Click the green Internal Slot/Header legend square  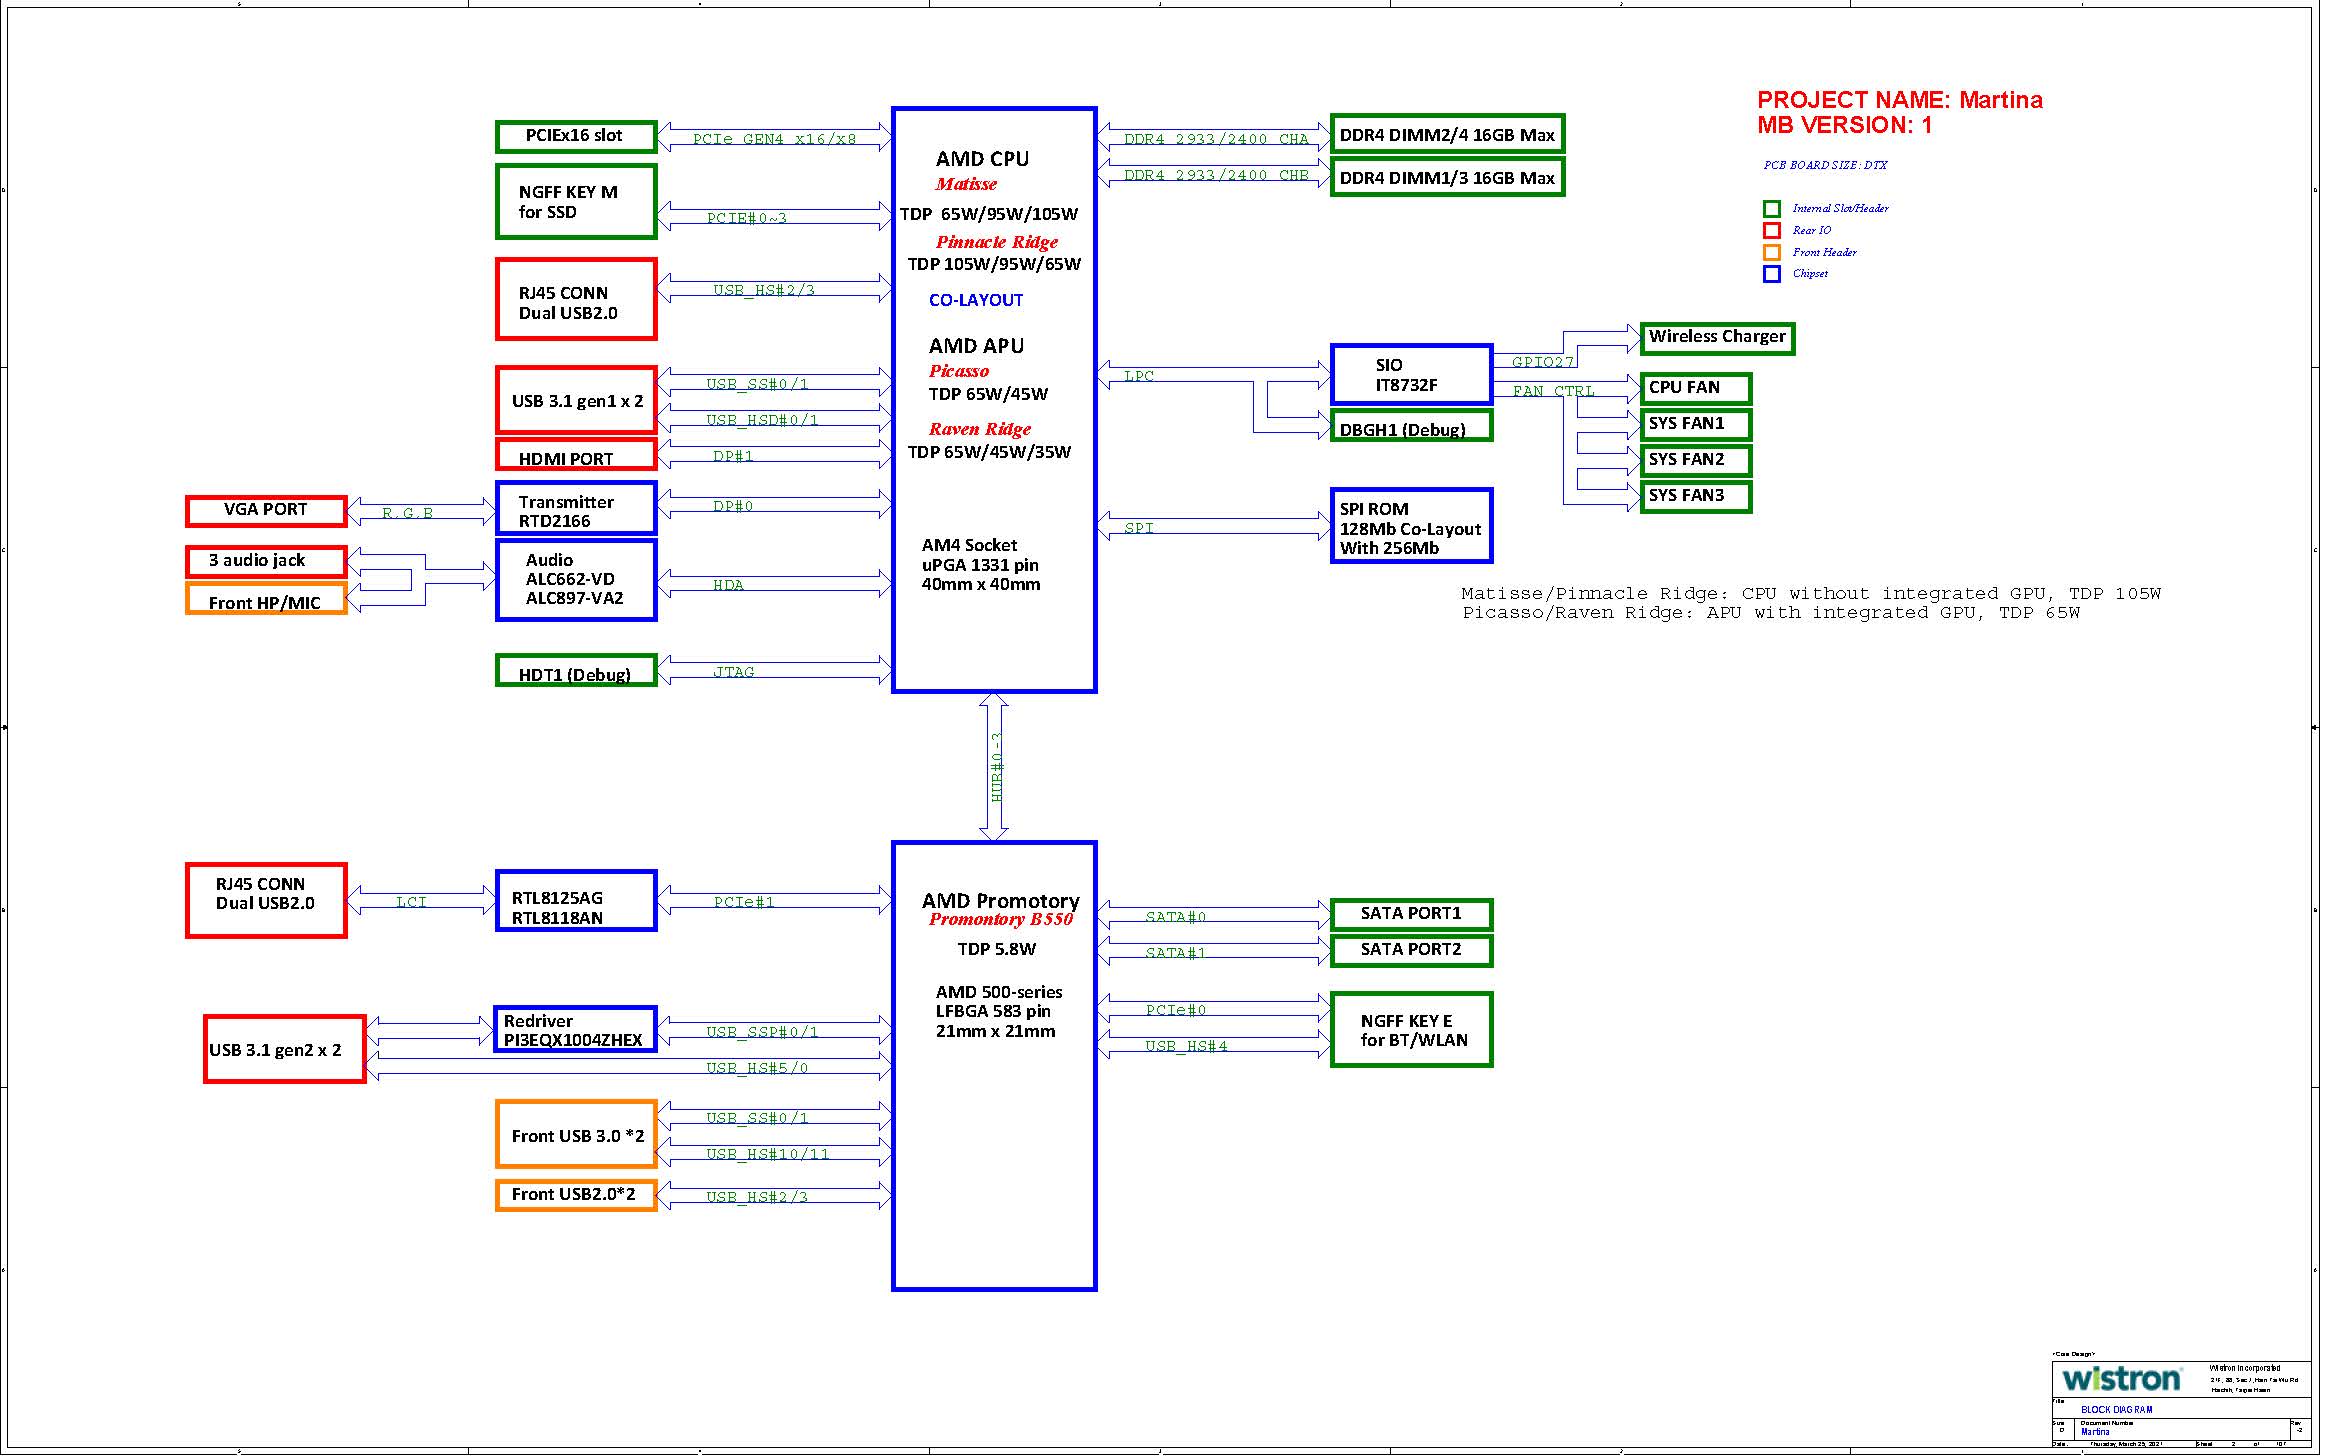(x=1771, y=209)
